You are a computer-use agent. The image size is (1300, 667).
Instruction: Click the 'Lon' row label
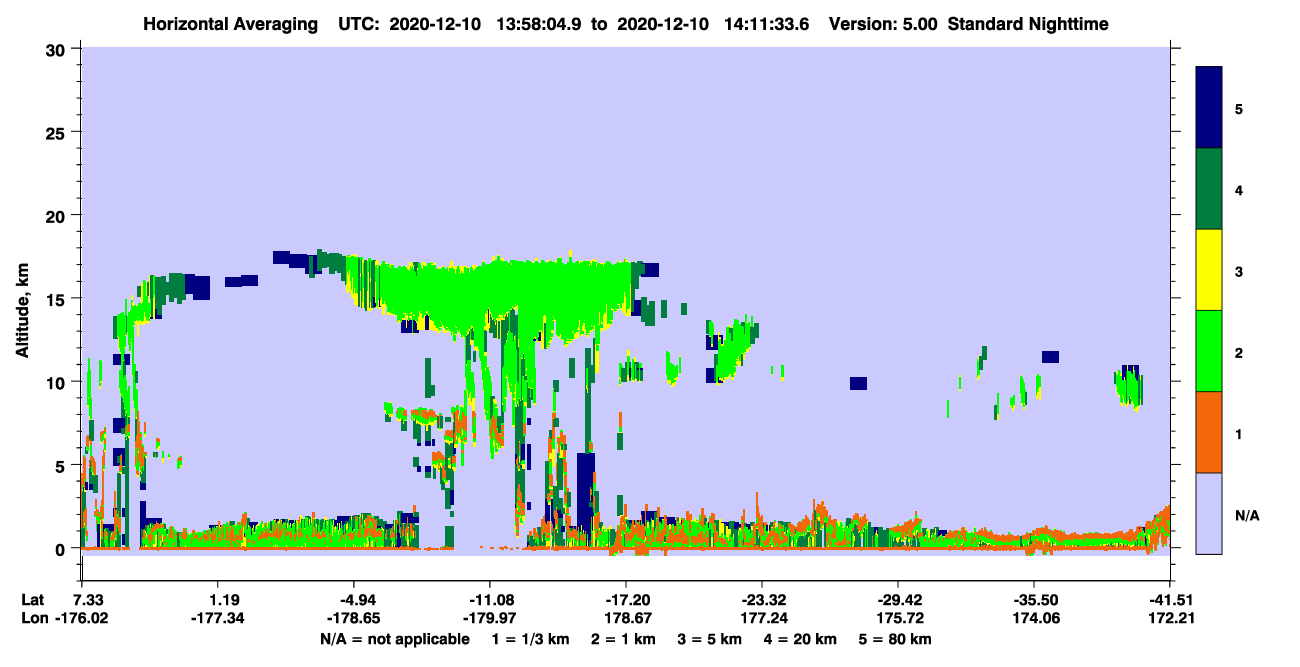pos(33,618)
